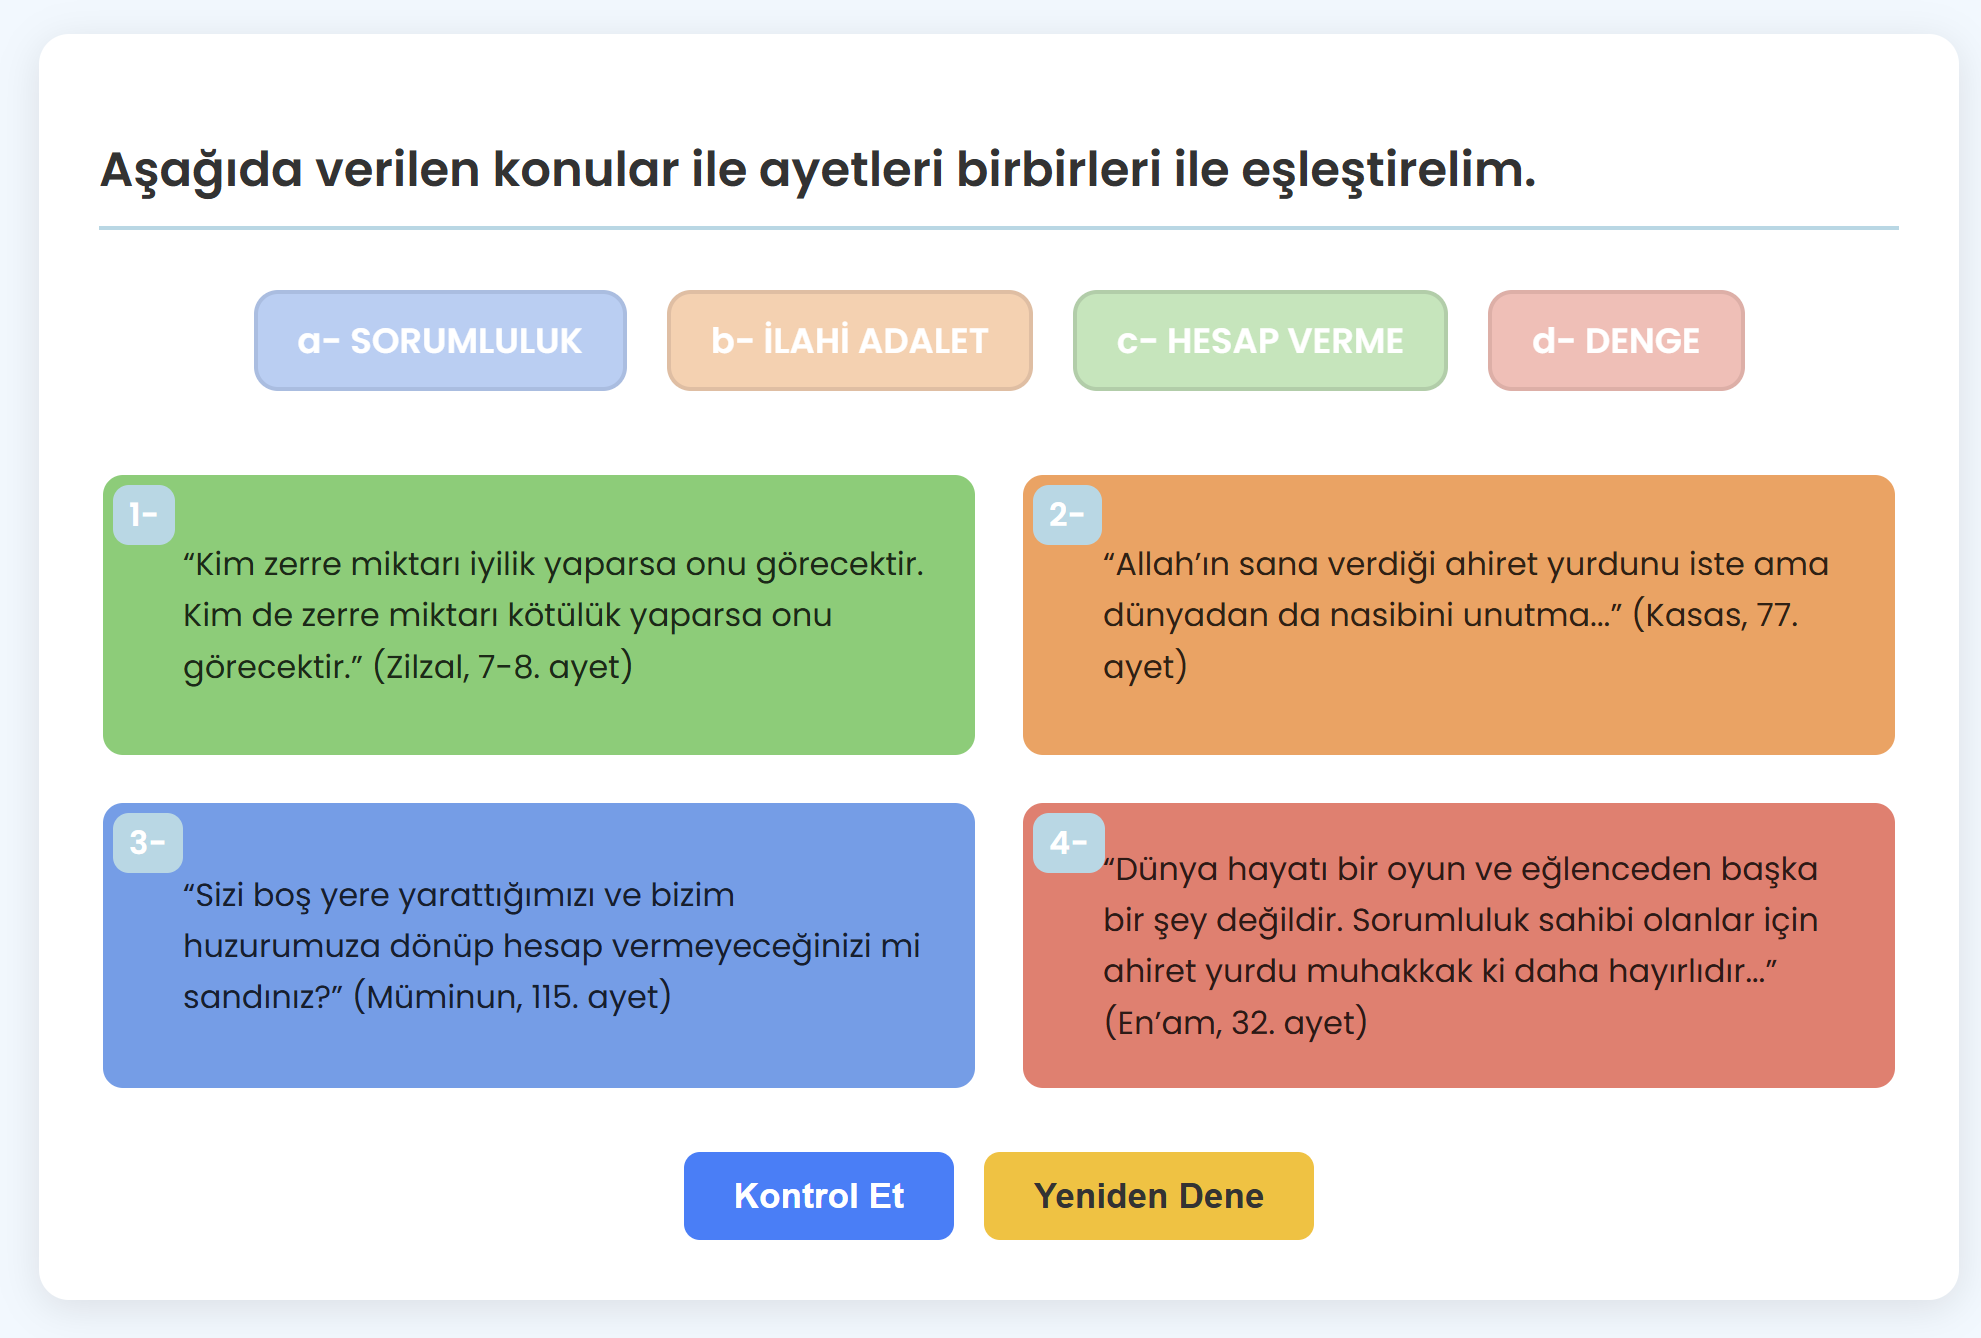Click the Müminun, 115. ayet citation
The height and width of the screenshot is (1338, 1981).
tap(512, 997)
